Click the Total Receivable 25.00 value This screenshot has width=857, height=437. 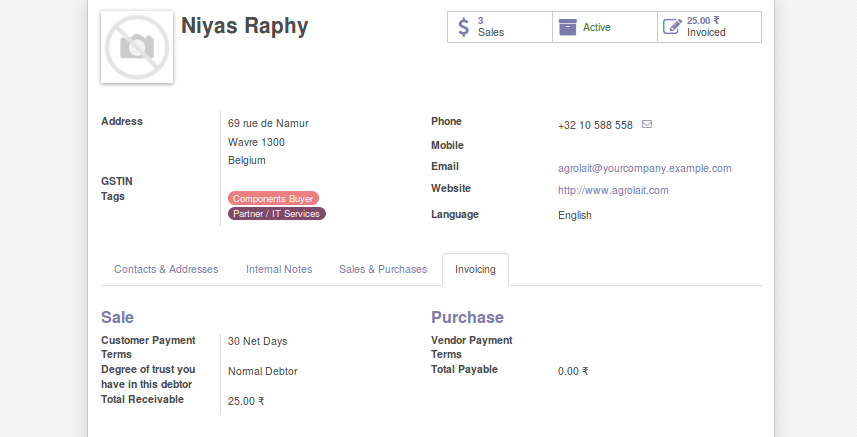246,401
